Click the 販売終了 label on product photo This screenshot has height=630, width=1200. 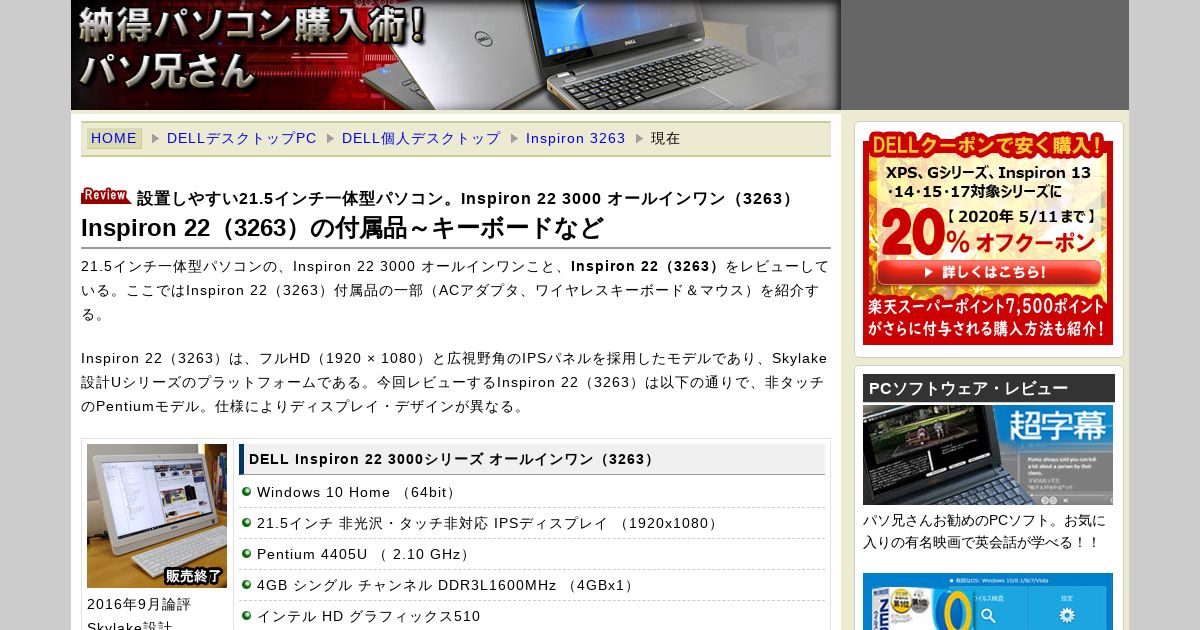pos(194,576)
